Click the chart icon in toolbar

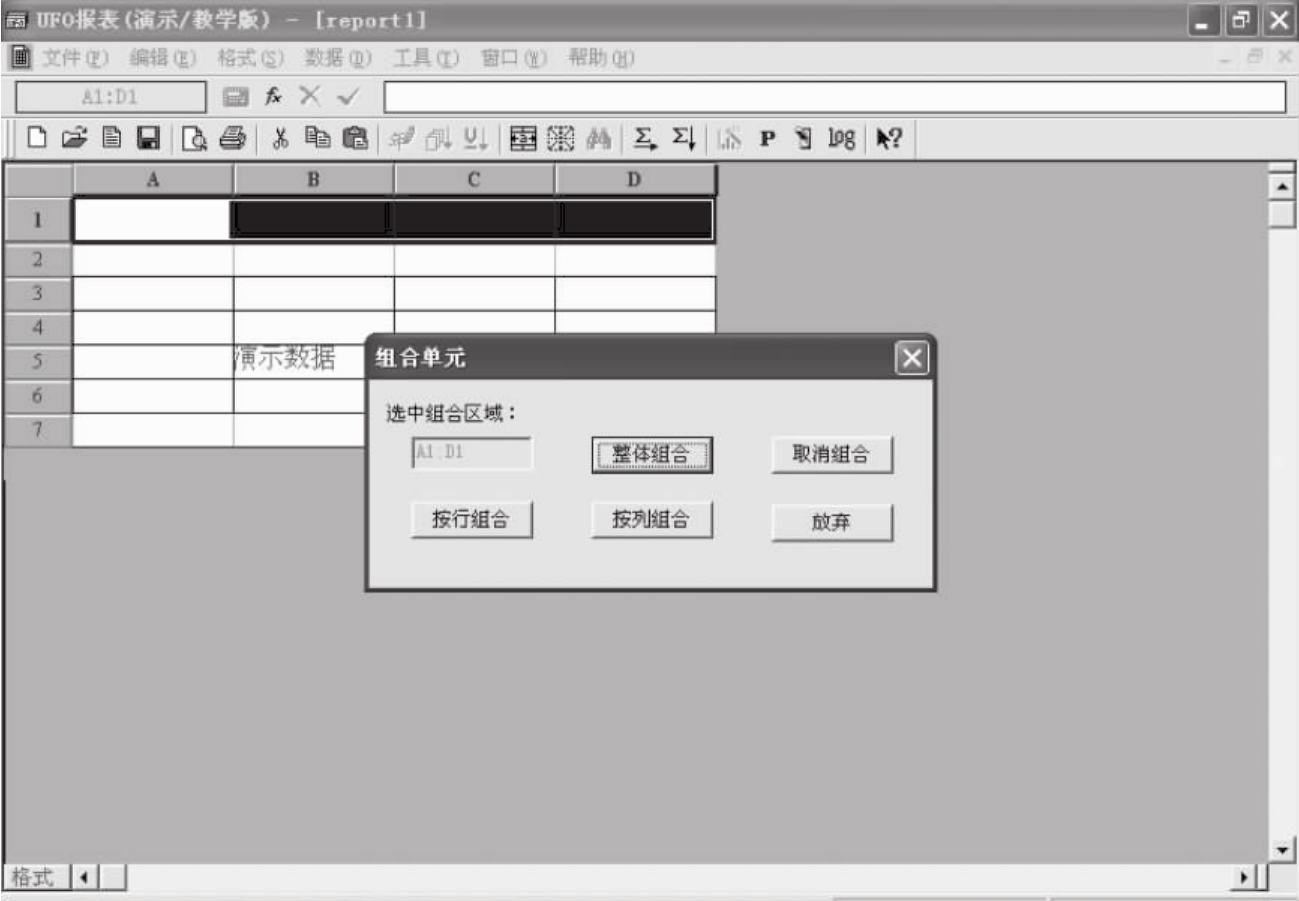(x=731, y=139)
